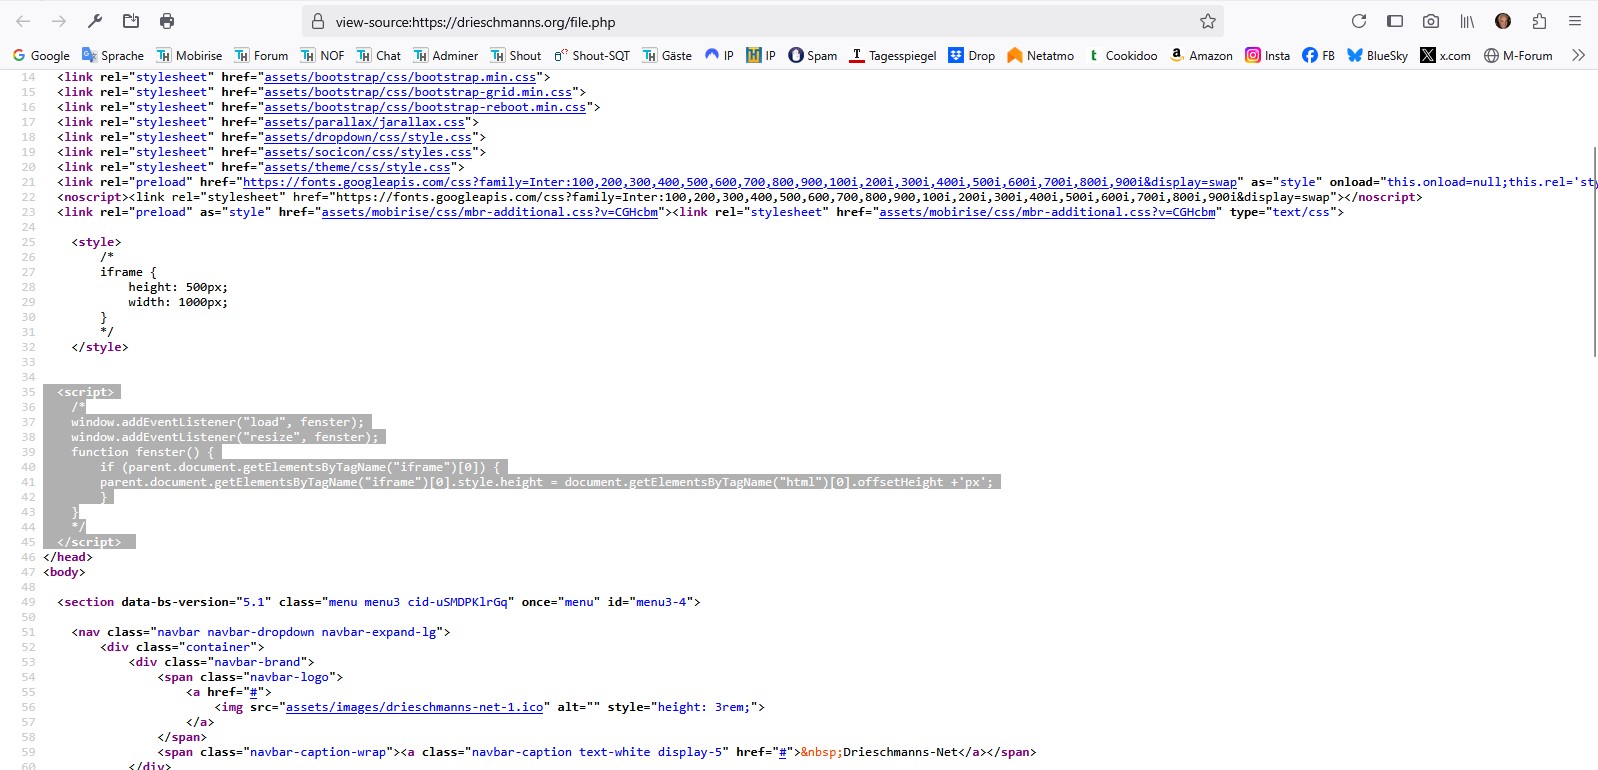Viewport: 1598px width, 770px height.
Task: Open the extensions puzzle icon
Action: (x=1539, y=21)
